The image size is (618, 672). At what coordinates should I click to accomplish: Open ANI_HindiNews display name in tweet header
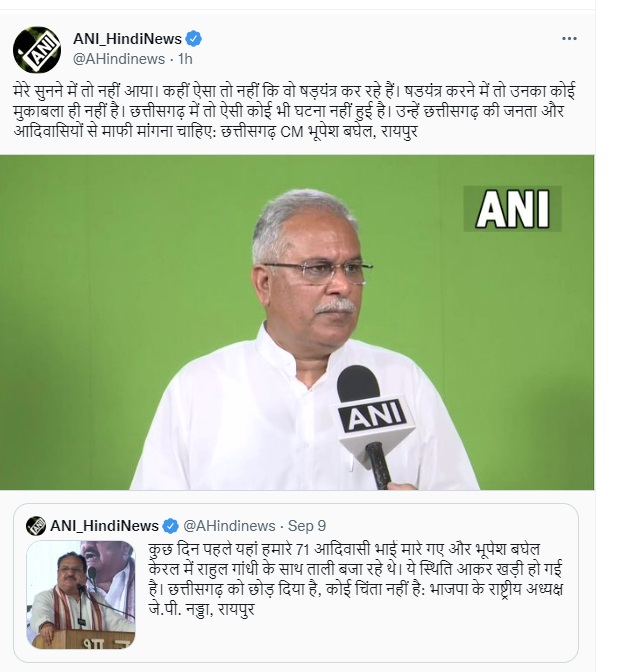pyautogui.click(x=127, y=39)
